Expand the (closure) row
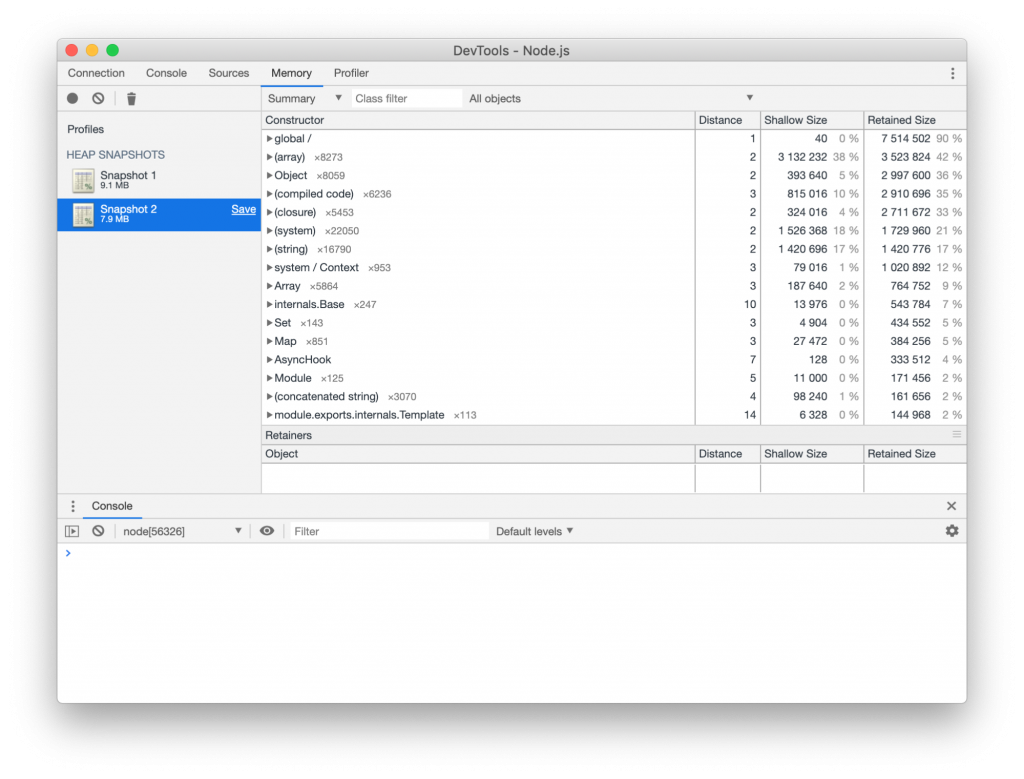Viewport: 1024px width, 779px height. [x=269, y=212]
